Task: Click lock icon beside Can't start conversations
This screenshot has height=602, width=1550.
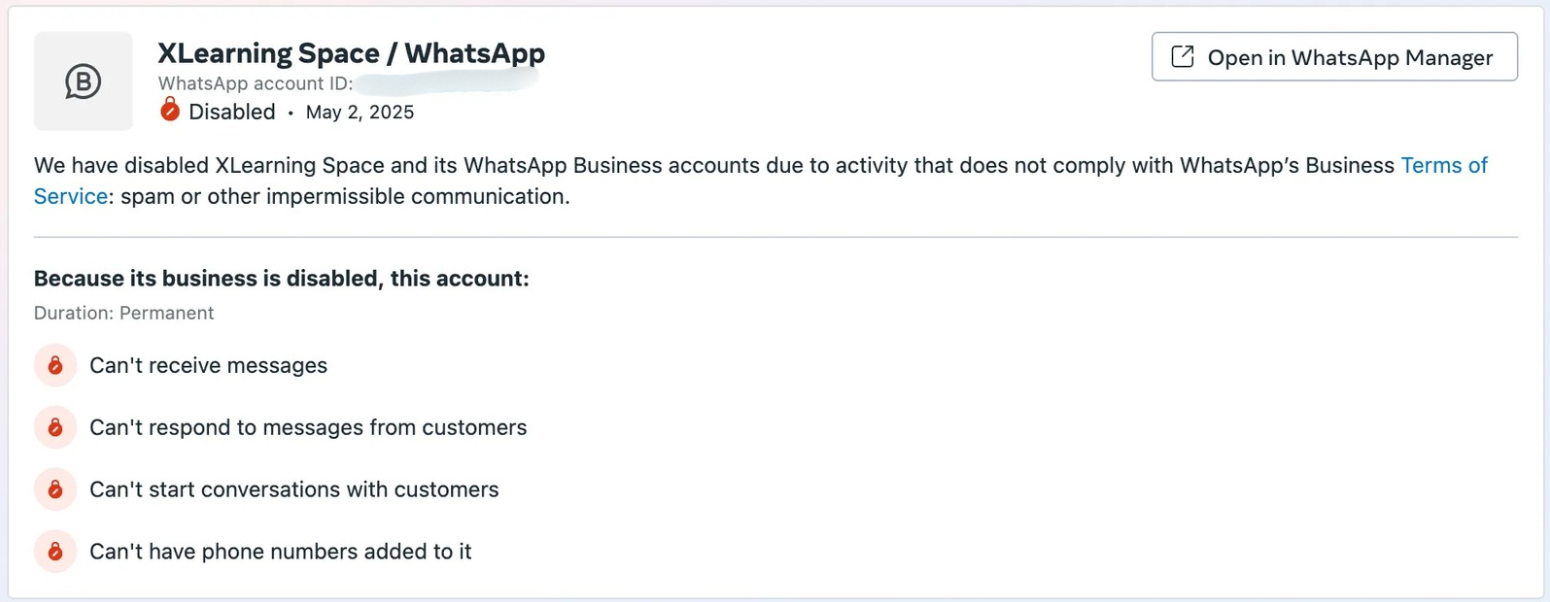Action: pyautogui.click(x=55, y=490)
